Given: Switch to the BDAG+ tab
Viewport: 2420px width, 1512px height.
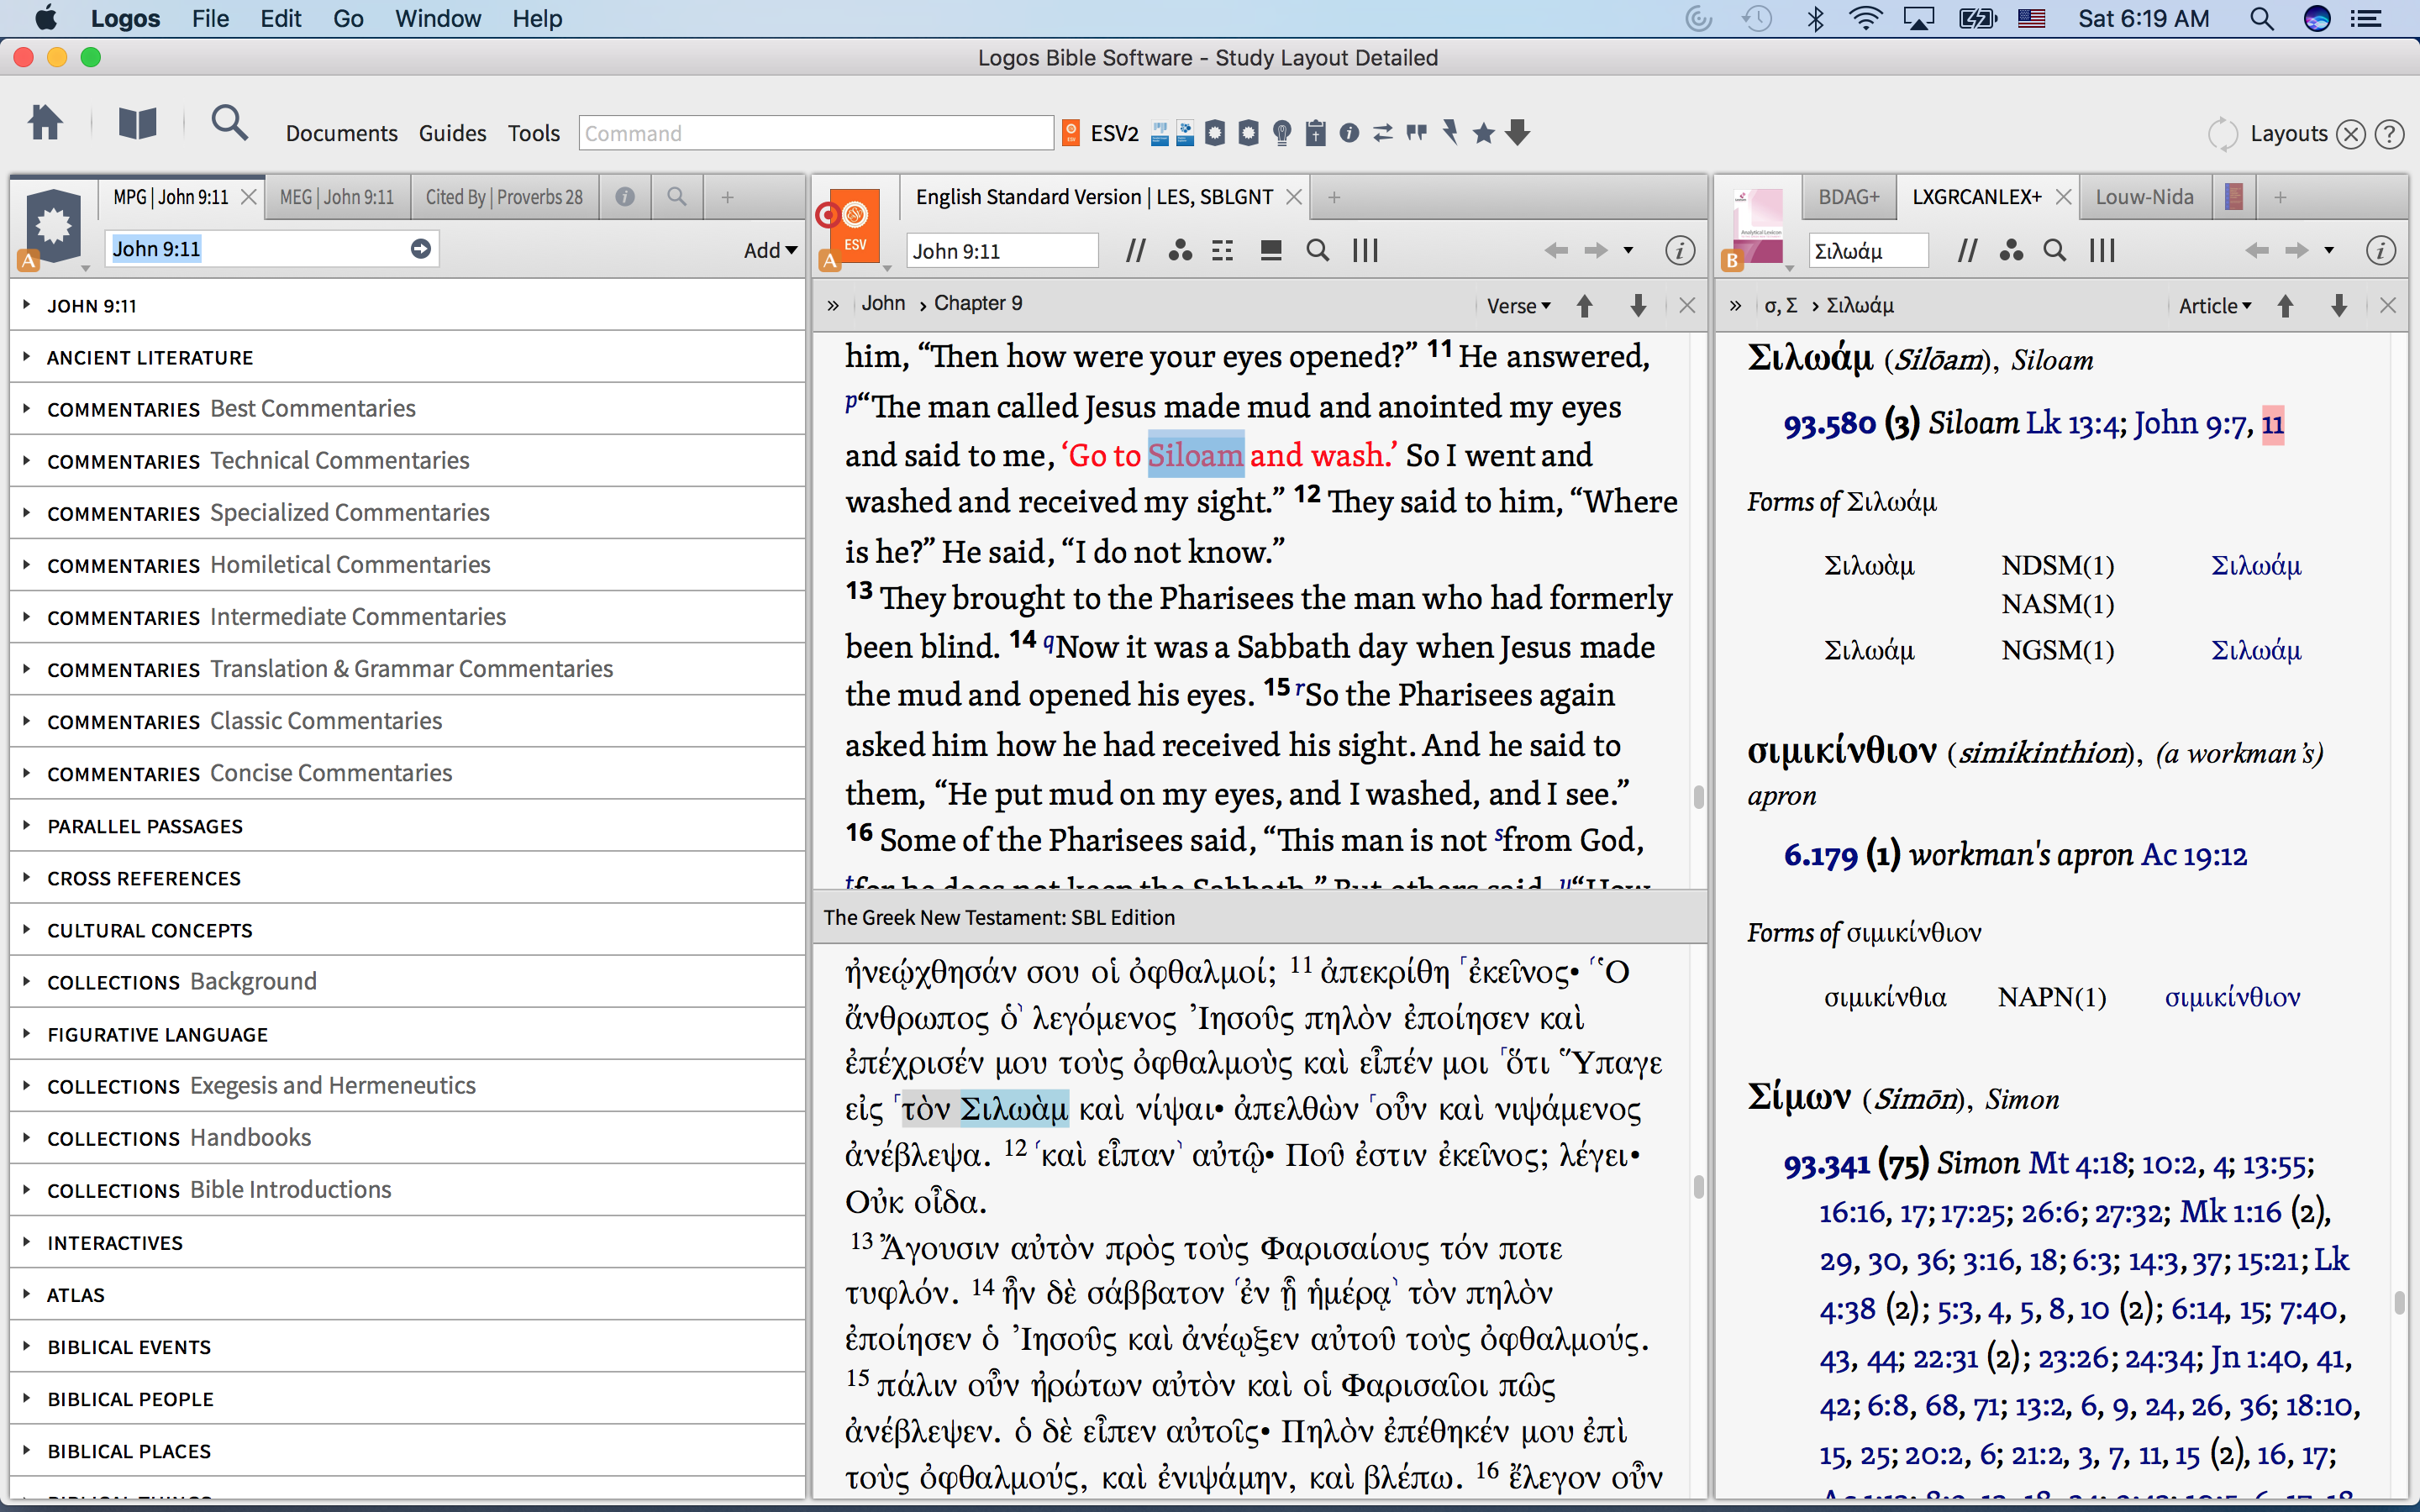Looking at the screenshot, I should click(x=1849, y=197).
